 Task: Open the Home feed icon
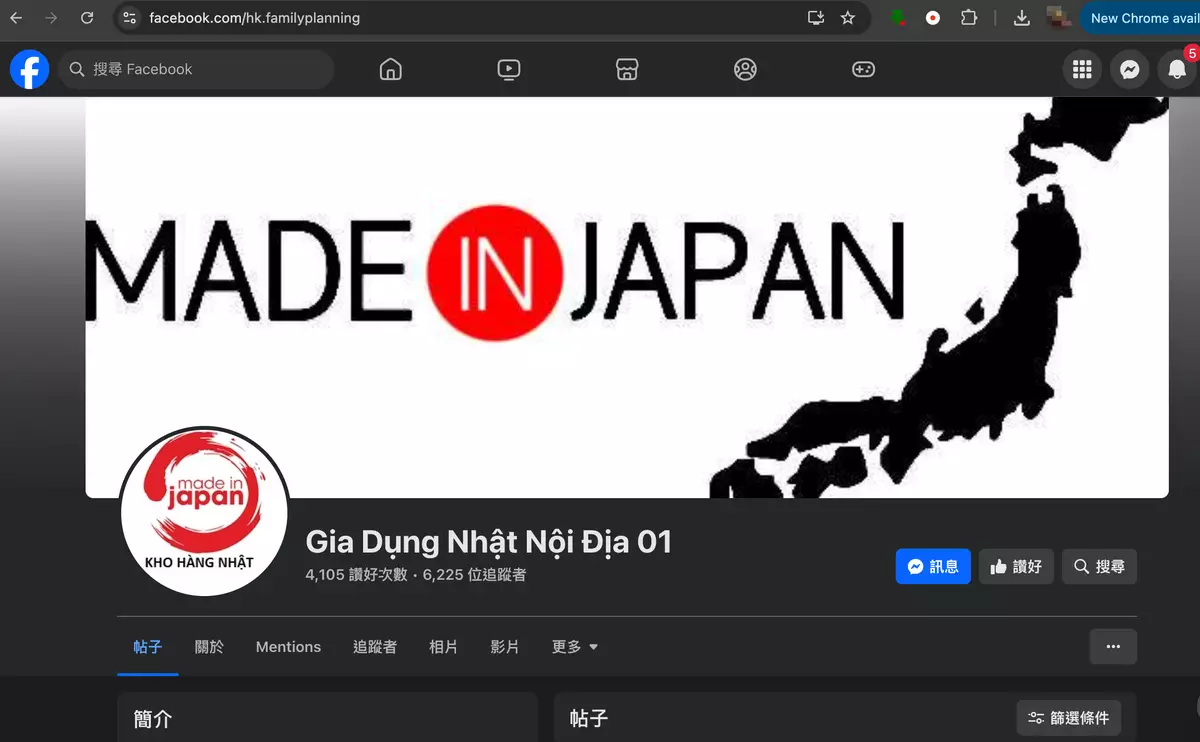point(391,69)
